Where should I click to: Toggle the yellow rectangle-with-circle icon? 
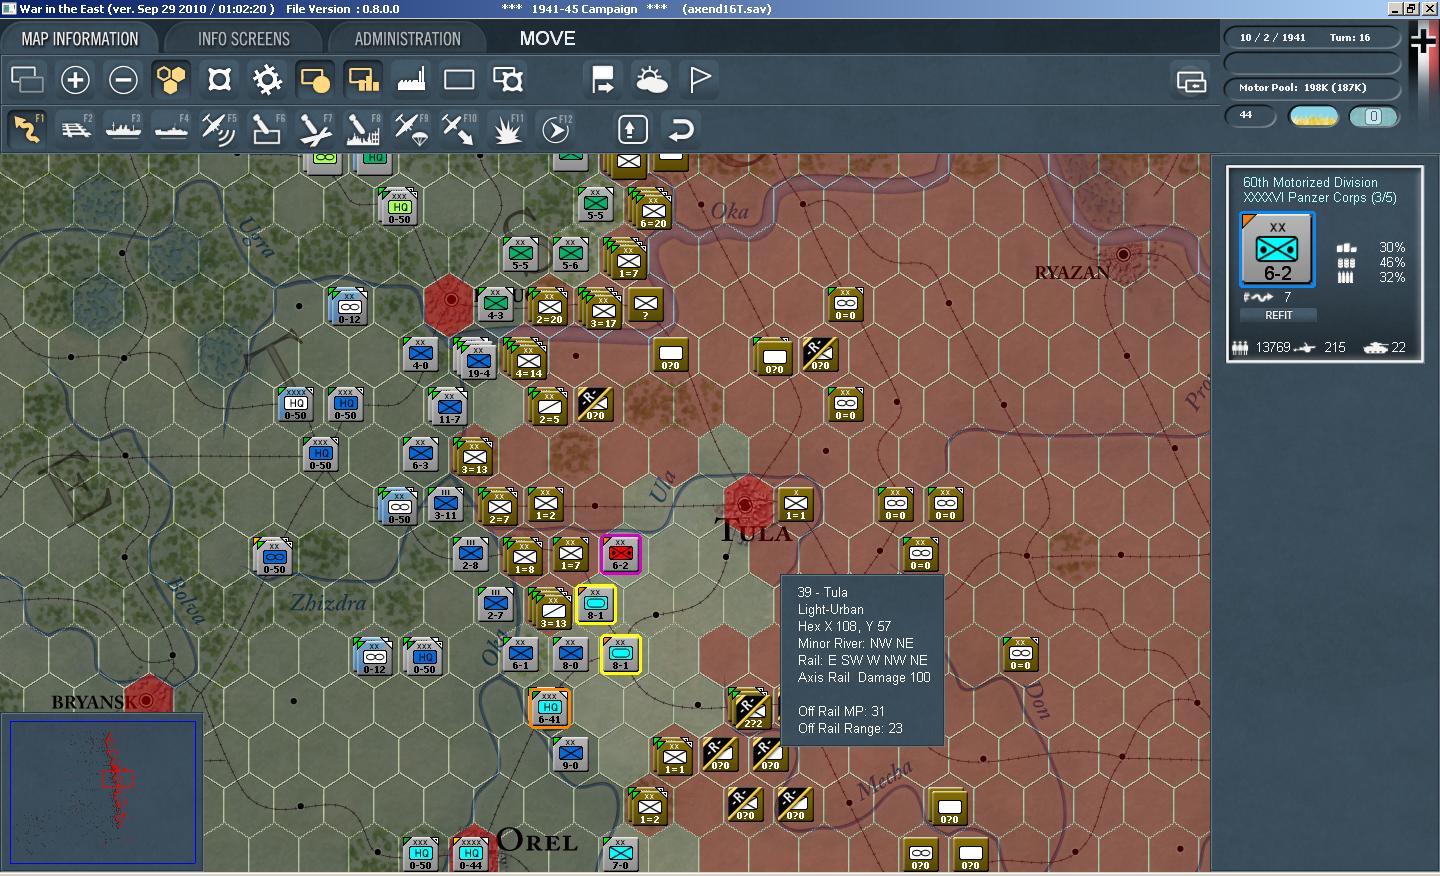(315, 79)
